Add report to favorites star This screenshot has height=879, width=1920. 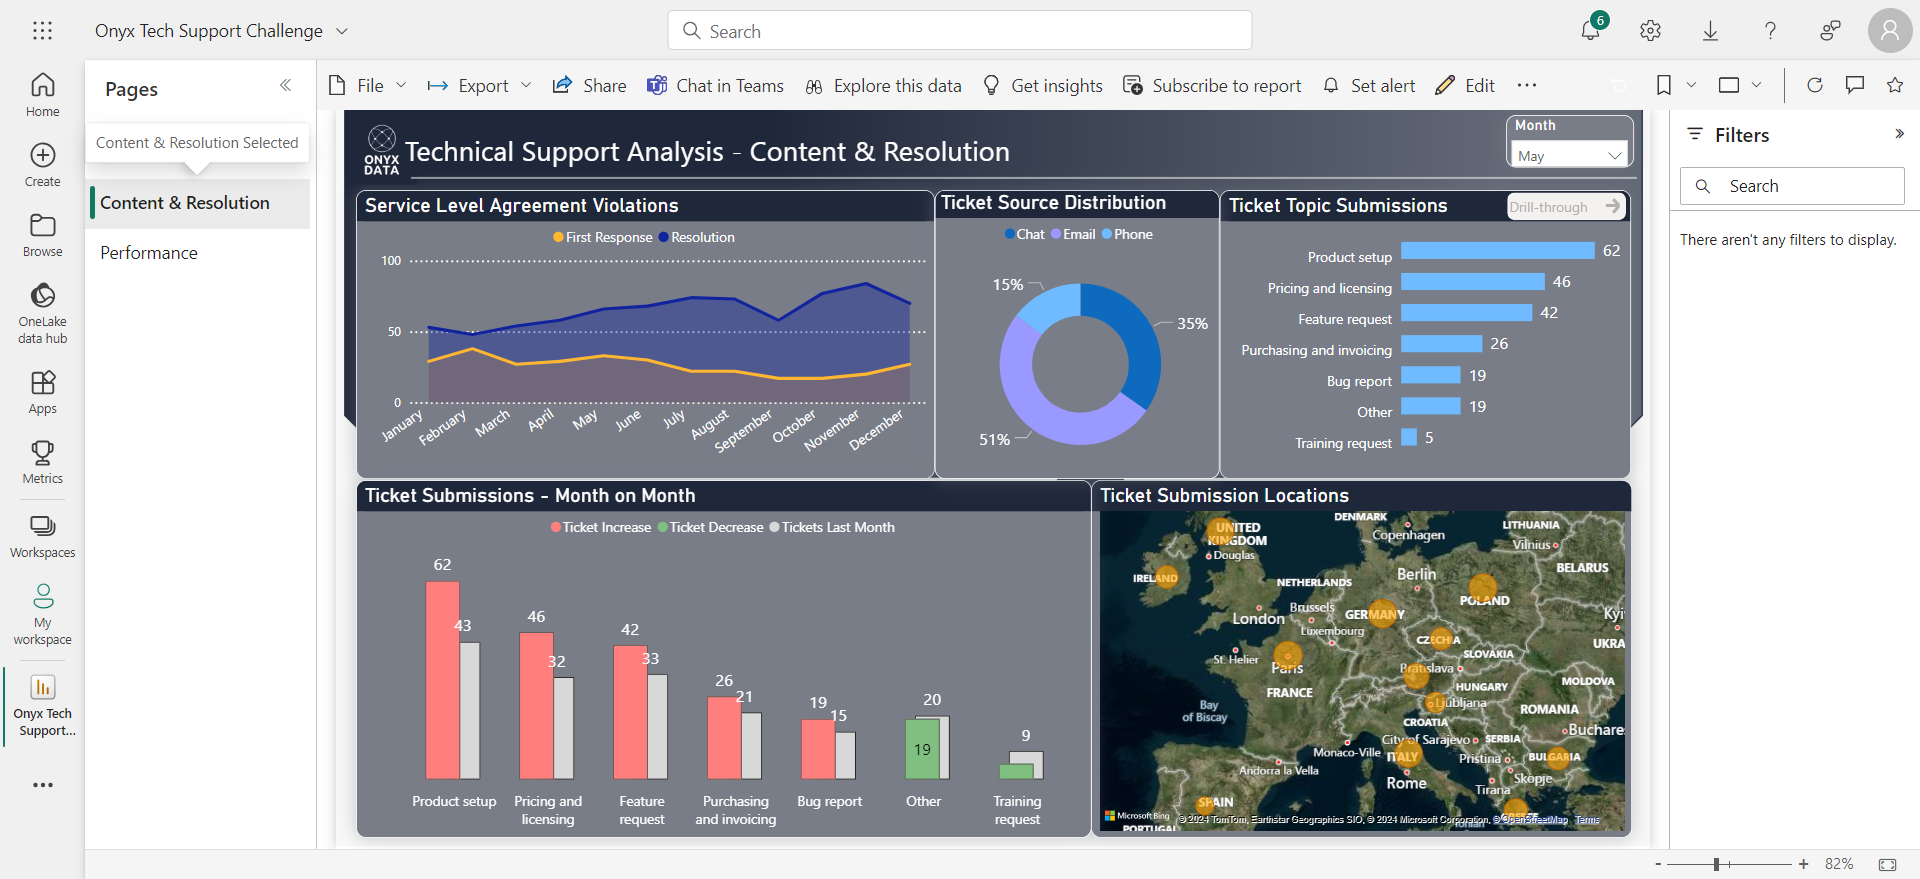tap(1894, 85)
